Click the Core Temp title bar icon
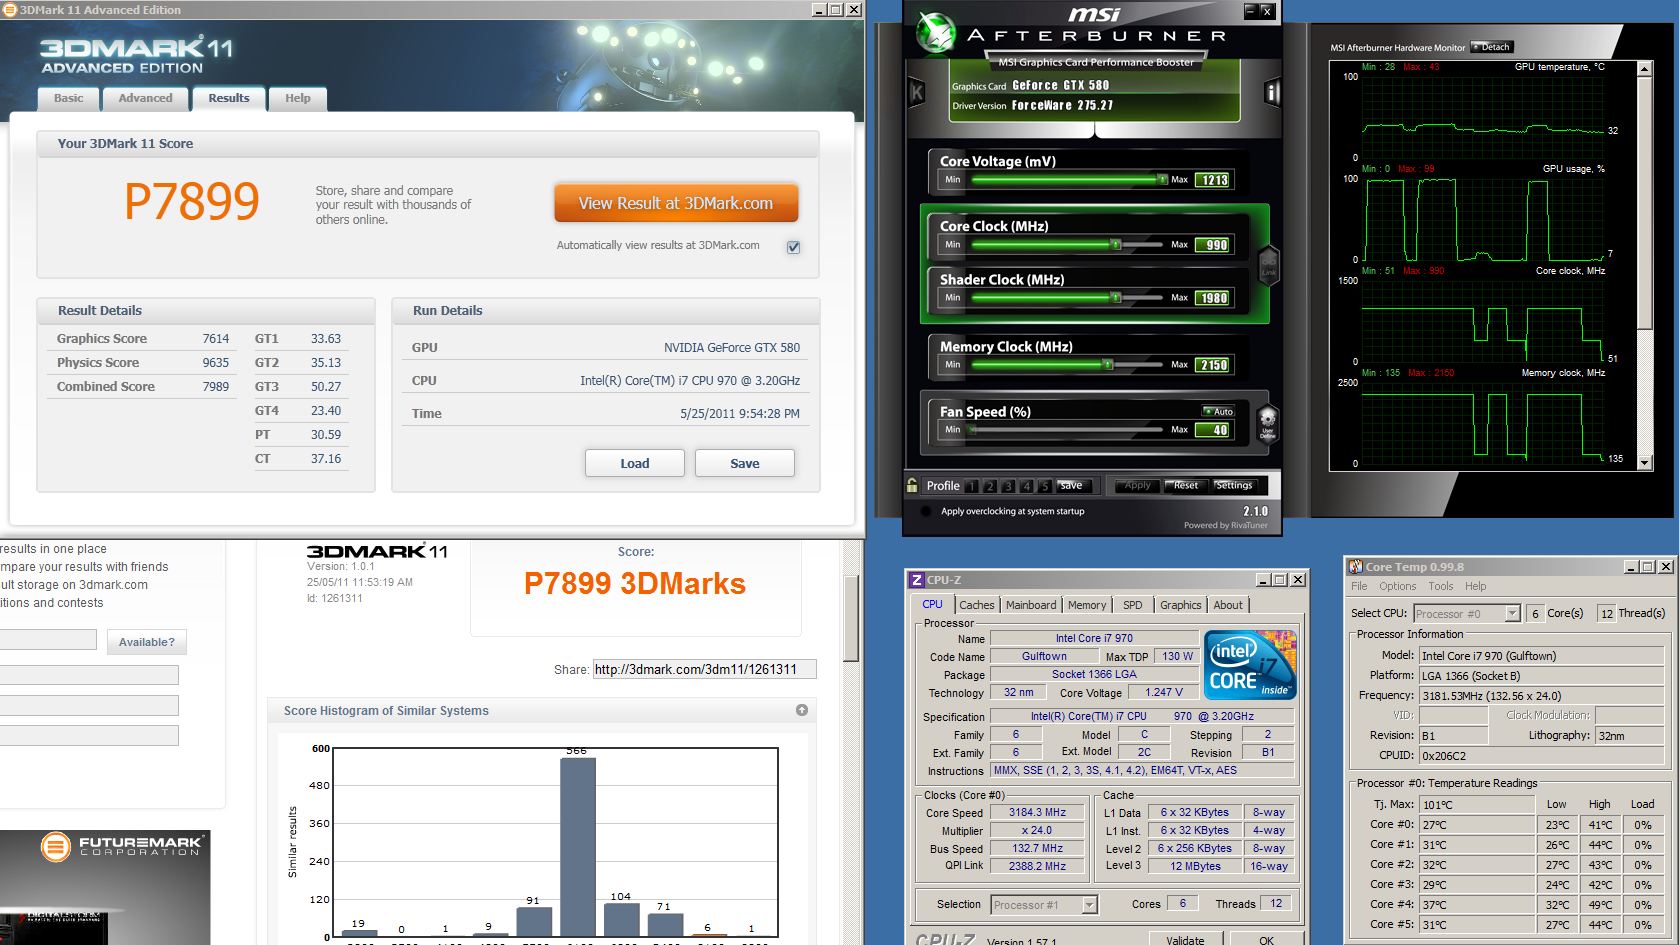Screen dimensions: 1679x945 click(1356, 567)
